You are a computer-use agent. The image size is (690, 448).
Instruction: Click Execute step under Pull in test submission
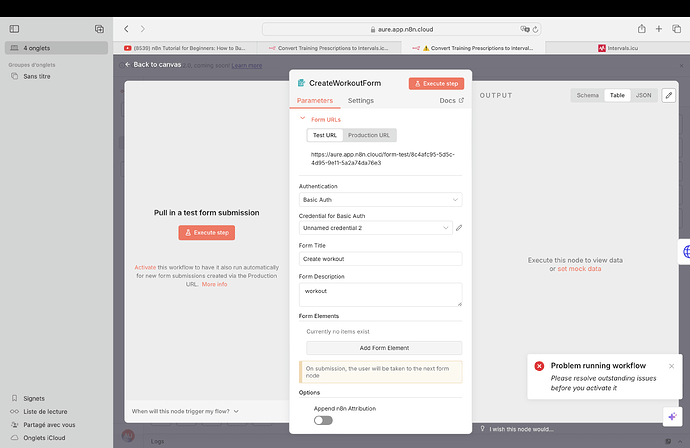pos(206,232)
